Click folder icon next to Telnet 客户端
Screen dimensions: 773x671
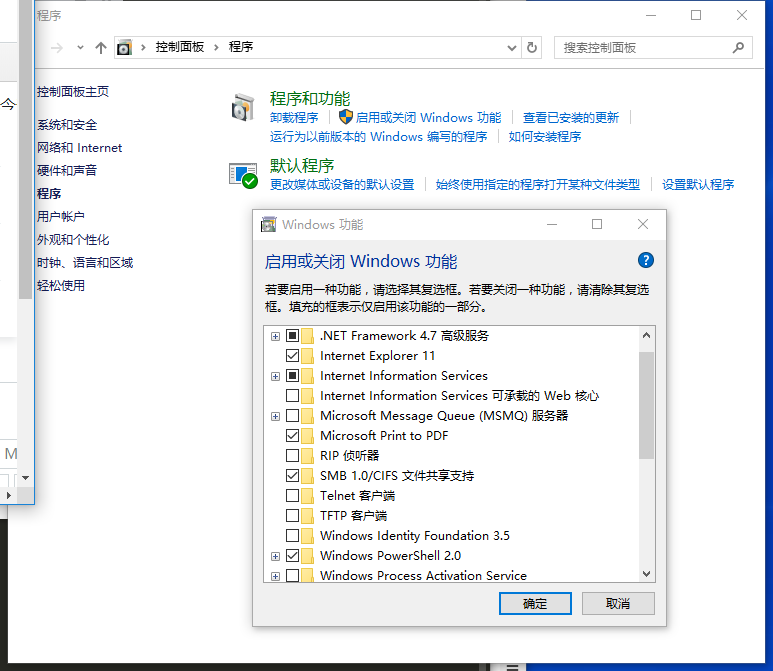(307, 495)
